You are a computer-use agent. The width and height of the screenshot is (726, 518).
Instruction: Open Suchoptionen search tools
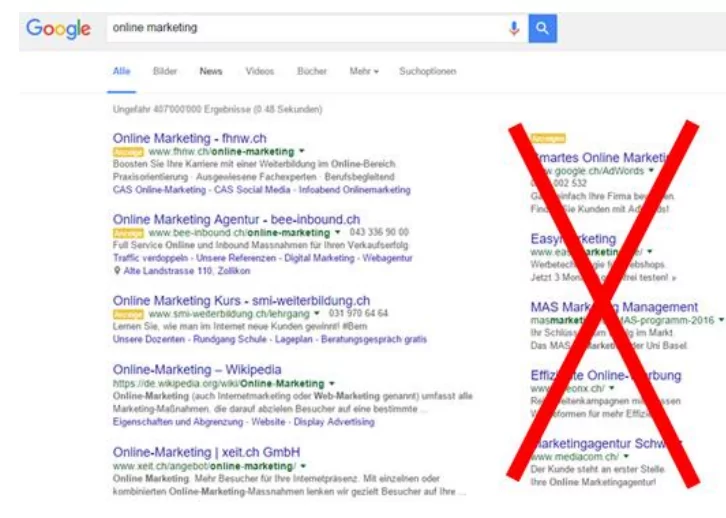click(x=428, y=71)
